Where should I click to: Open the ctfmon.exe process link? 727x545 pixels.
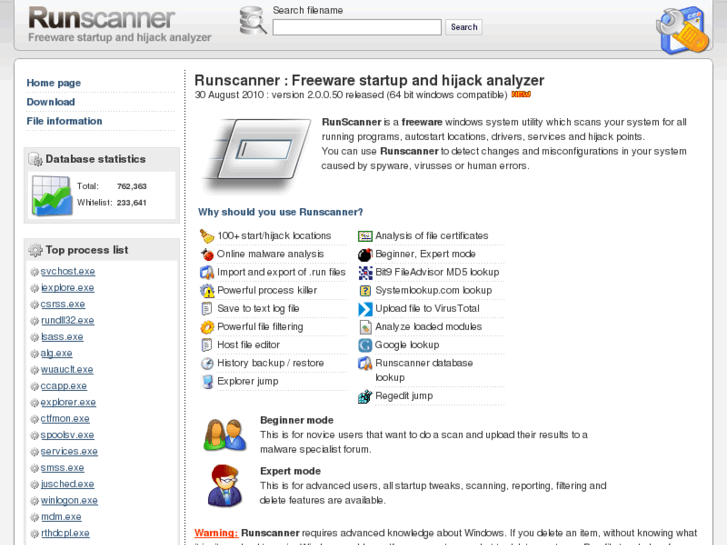[x=65, y=419]
